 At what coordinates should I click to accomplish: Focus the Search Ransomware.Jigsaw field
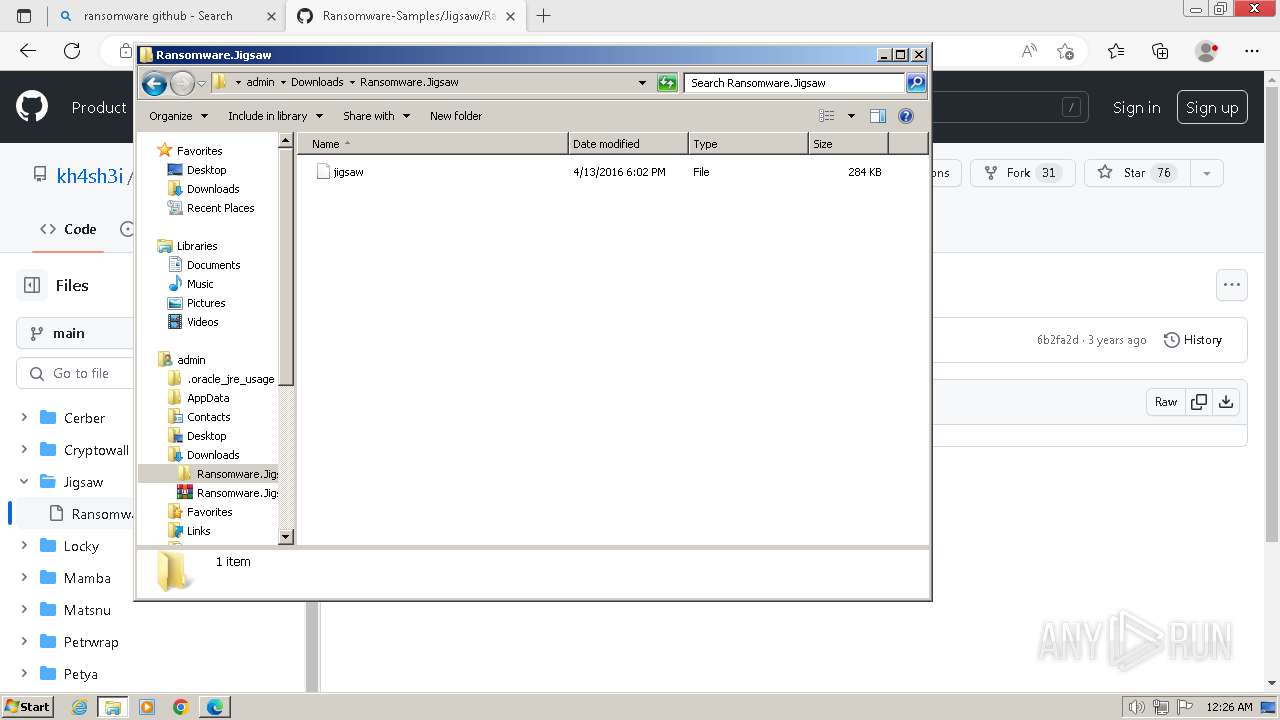pos(795,83)
